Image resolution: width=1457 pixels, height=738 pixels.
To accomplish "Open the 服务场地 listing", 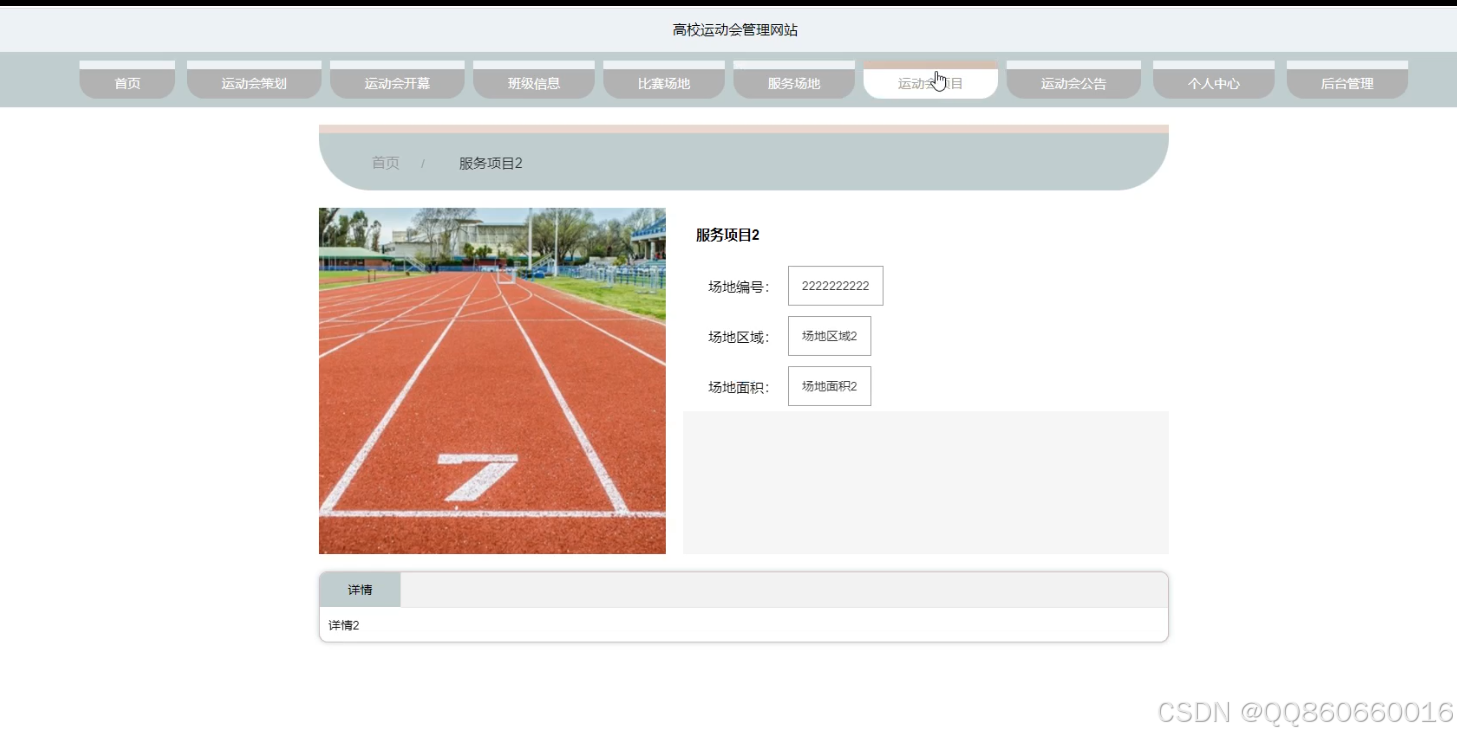I will point(793,83).
